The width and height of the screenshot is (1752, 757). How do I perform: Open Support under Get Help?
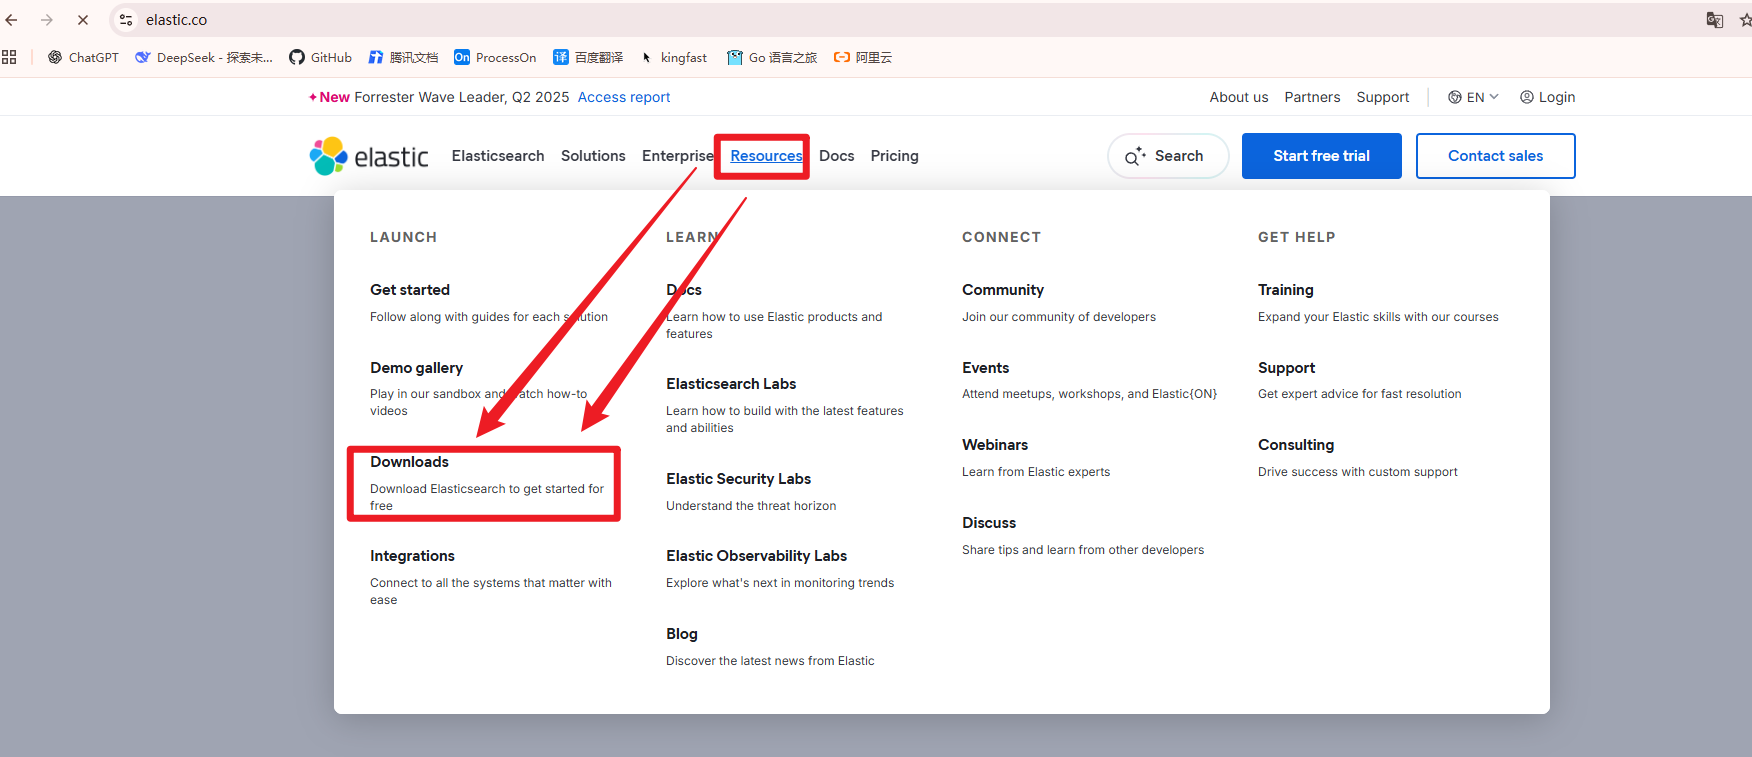pos(1286,368)
